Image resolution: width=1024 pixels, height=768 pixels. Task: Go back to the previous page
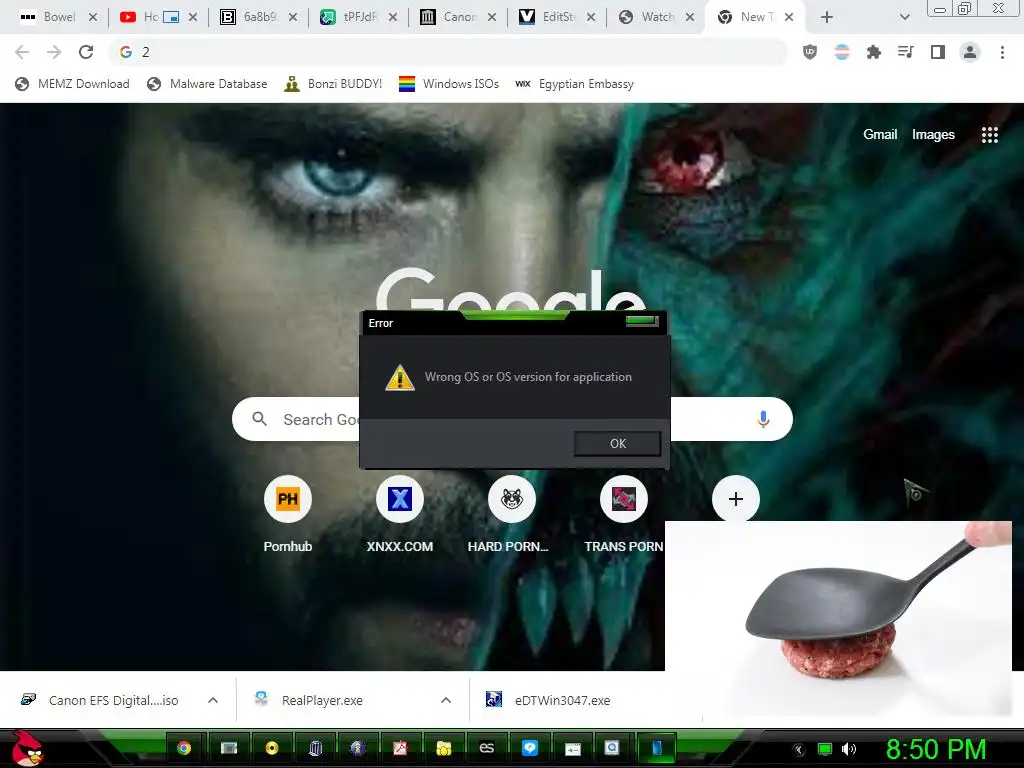point(22,52)
